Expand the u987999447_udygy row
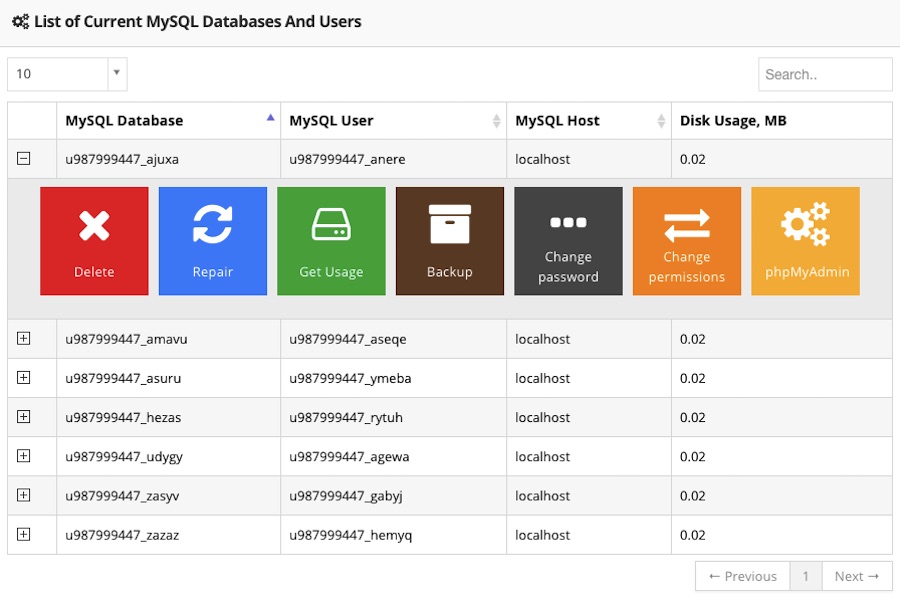900x599 pixels. pyautogui.click(x=24, y=456)
